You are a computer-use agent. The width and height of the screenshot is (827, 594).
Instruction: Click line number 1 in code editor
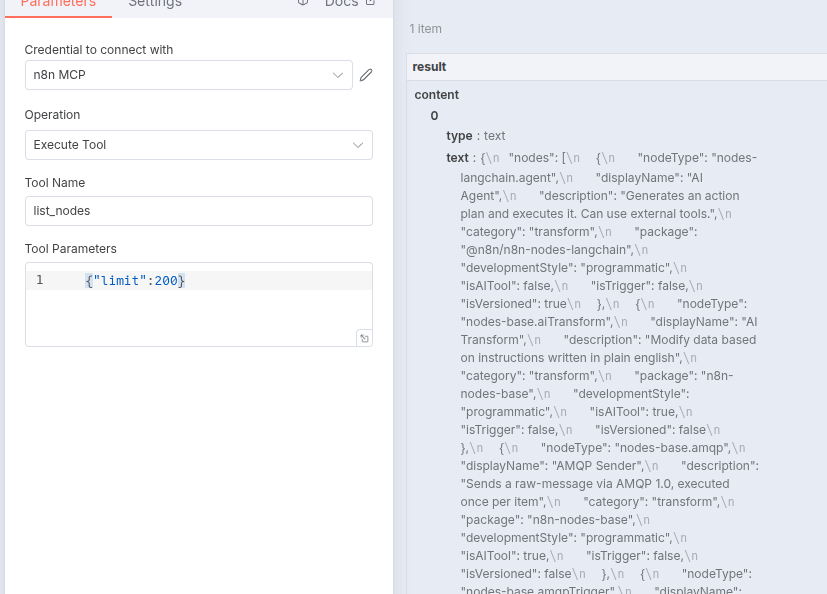coord(40,280)
